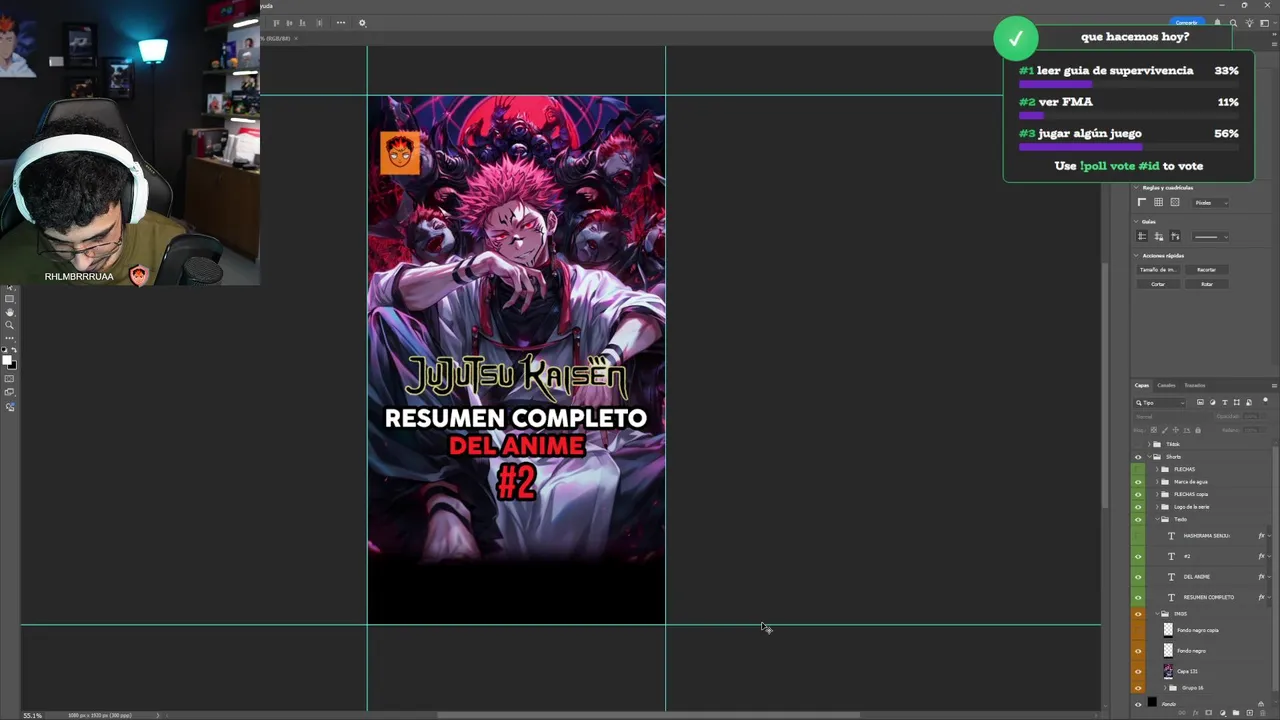The image size is (1280, 720).
Task: Toggle visibility of DEL ANIME text layer
Action: pos(1138,577)
